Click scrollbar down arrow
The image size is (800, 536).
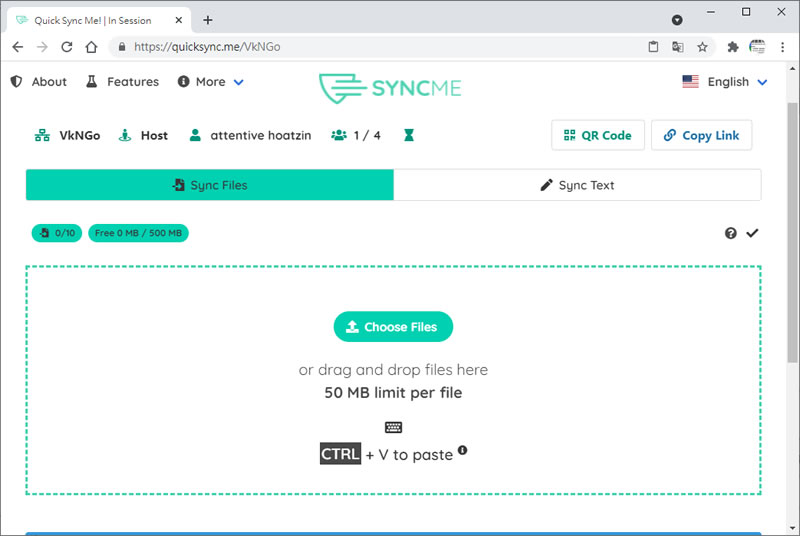pos(792,529)
